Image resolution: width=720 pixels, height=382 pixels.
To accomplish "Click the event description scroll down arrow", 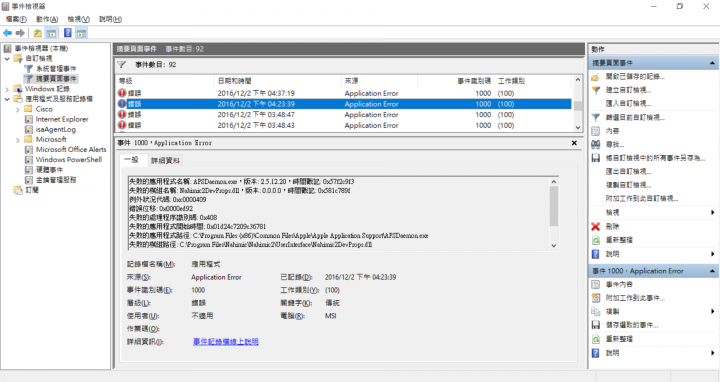I will (554, 246).
